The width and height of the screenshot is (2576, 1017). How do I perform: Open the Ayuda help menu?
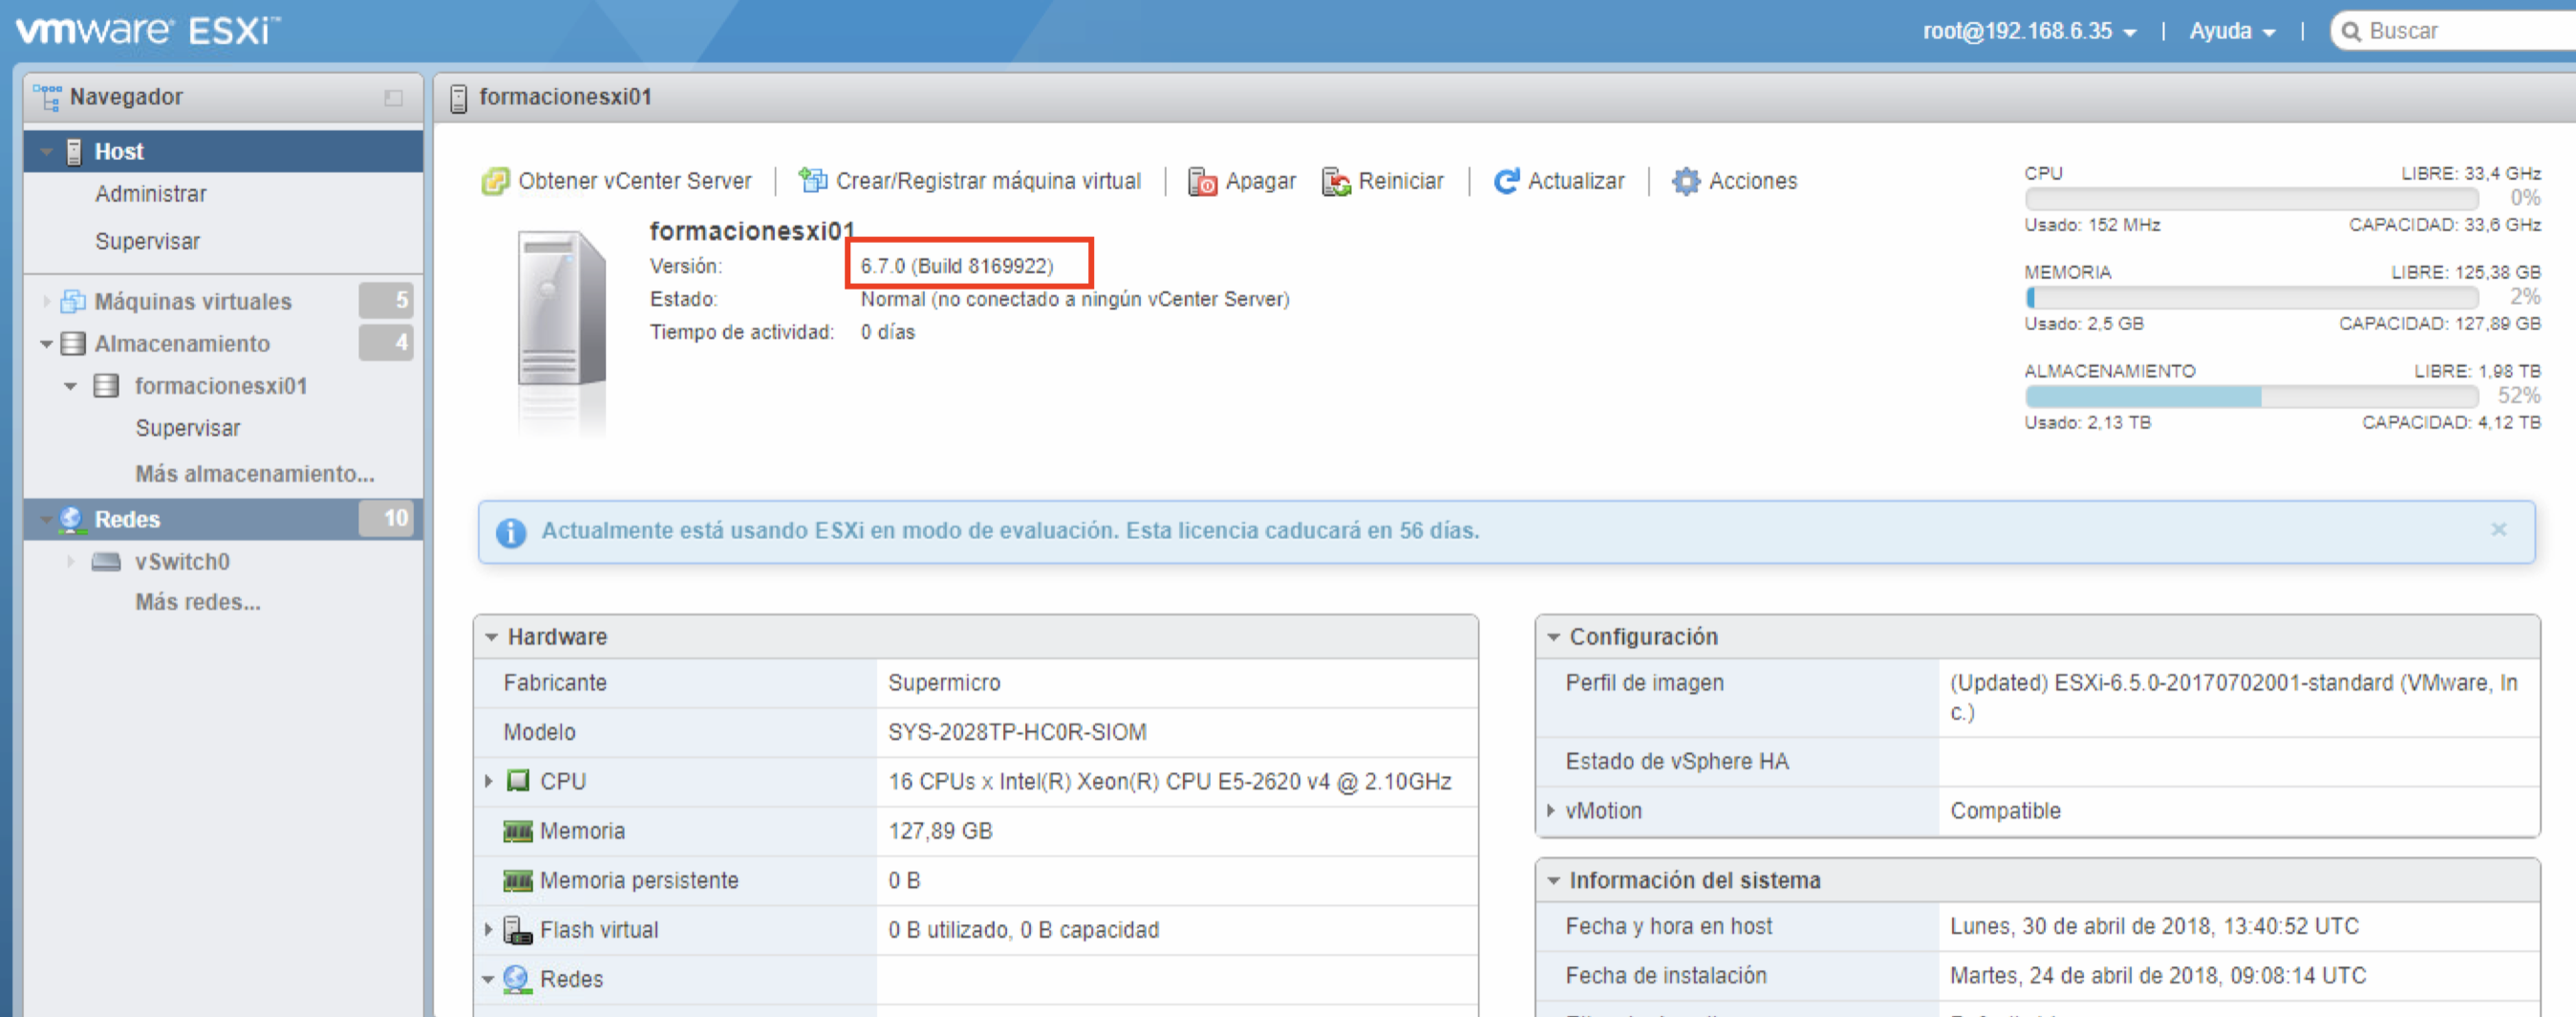[2232, 31]
